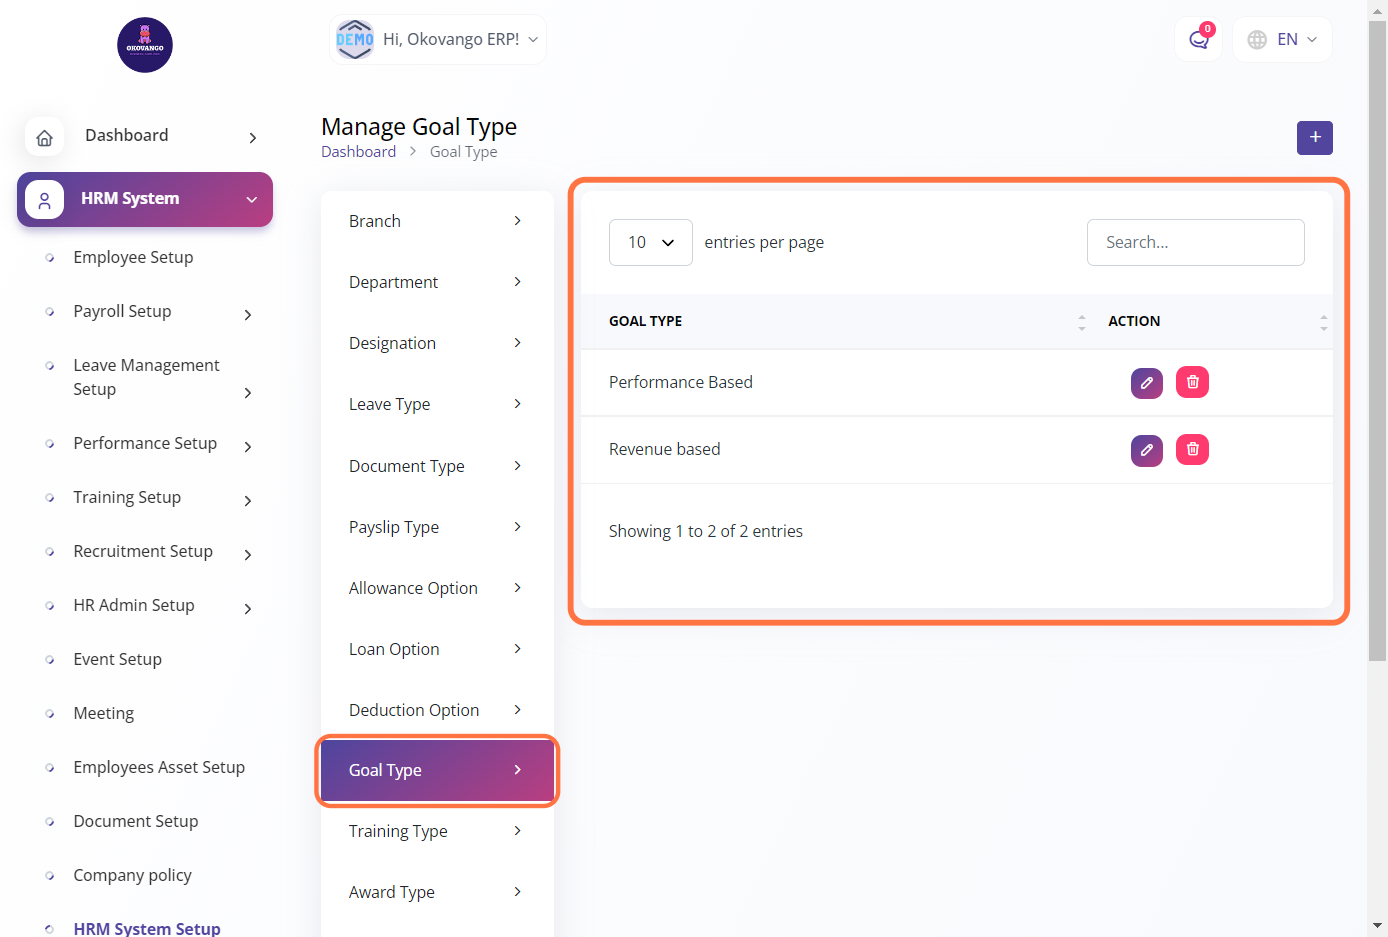Click the Okovango logo
Viewport: 1388px width, 937px height.
coord(145,45)
